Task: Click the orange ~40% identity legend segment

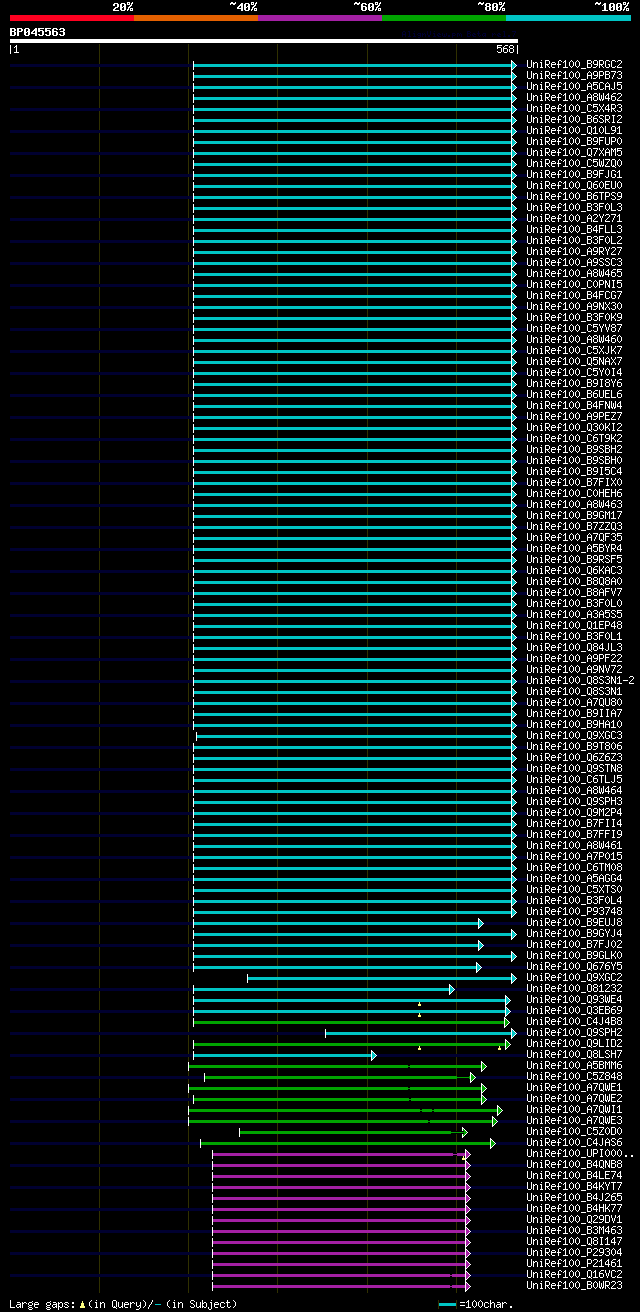Action: tap(196, 18)
